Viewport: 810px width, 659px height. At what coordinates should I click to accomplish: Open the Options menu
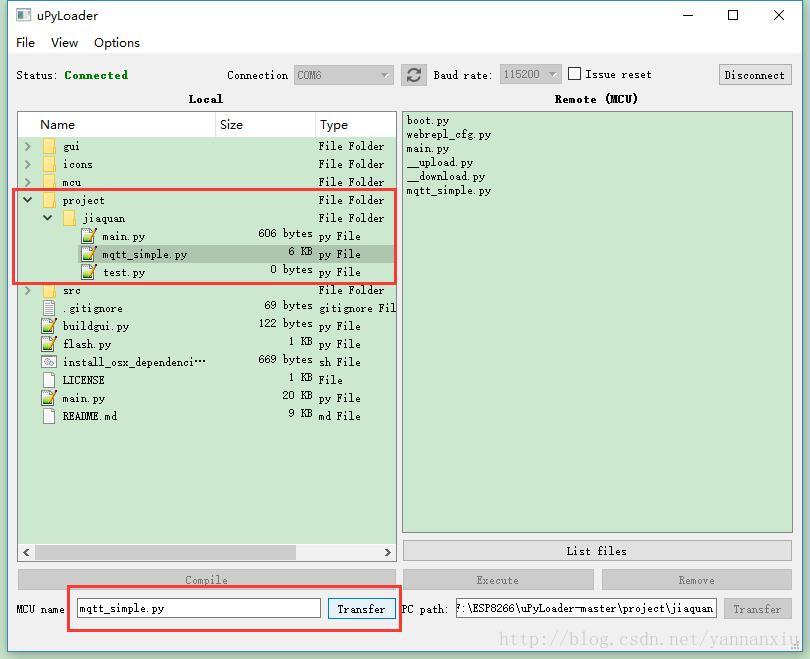(x=117, y=42)
